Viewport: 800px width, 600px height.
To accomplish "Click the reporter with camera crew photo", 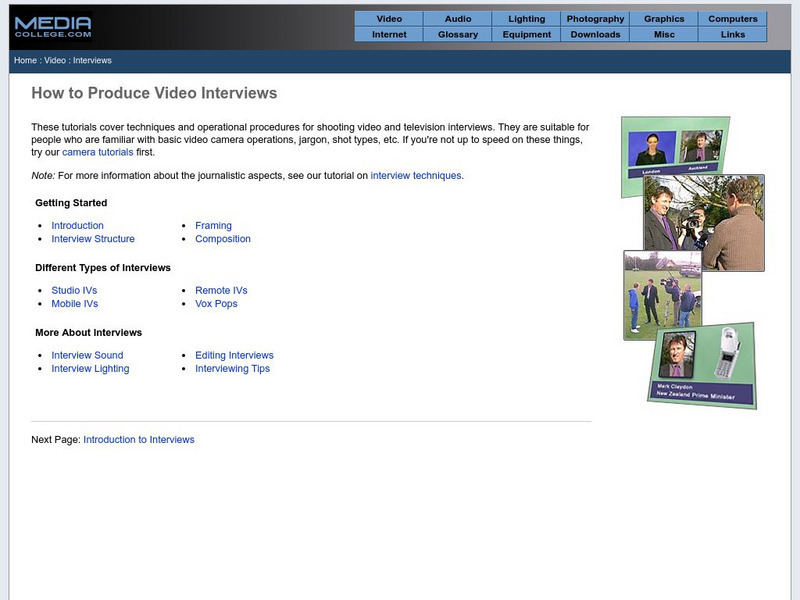I will [704, 225].
